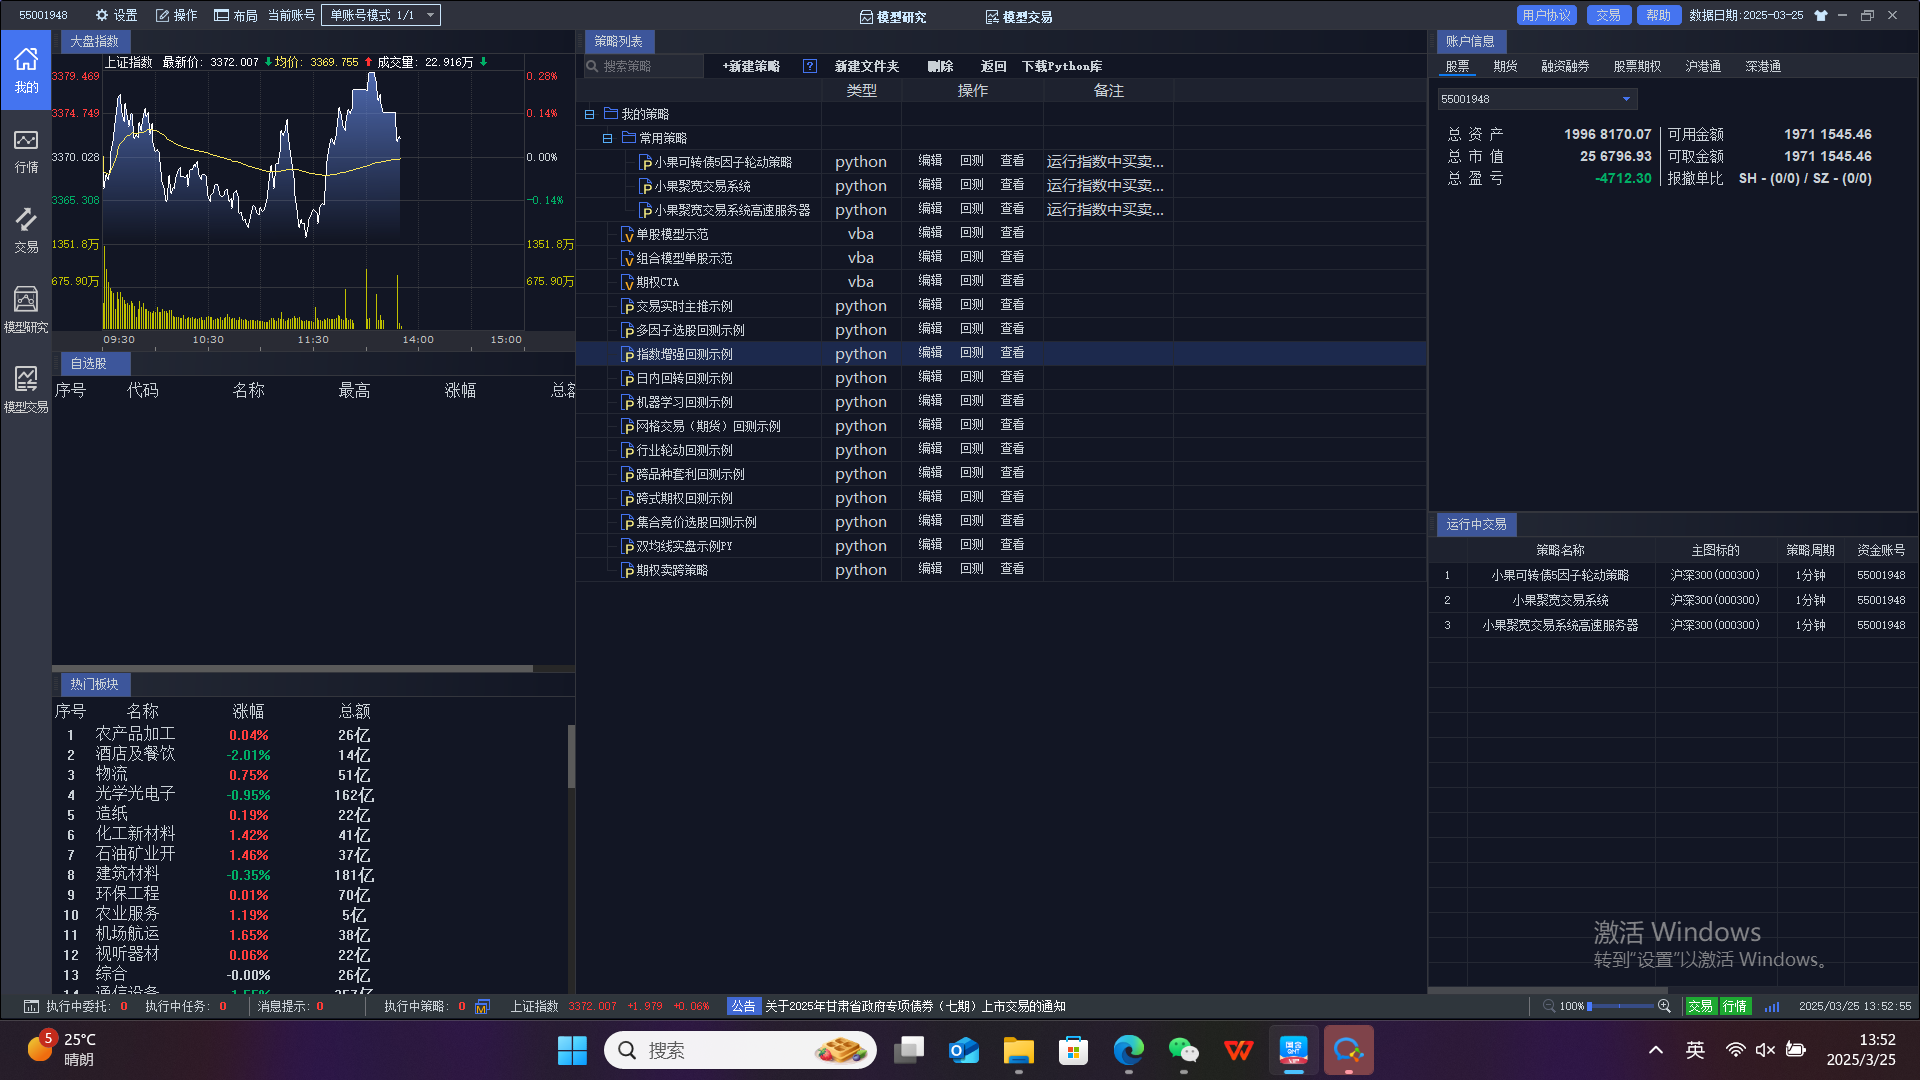This screenshot has height=1080, width=1920.
Task: Click the 设置 gear icon
Action: click(x=102, y=16)
